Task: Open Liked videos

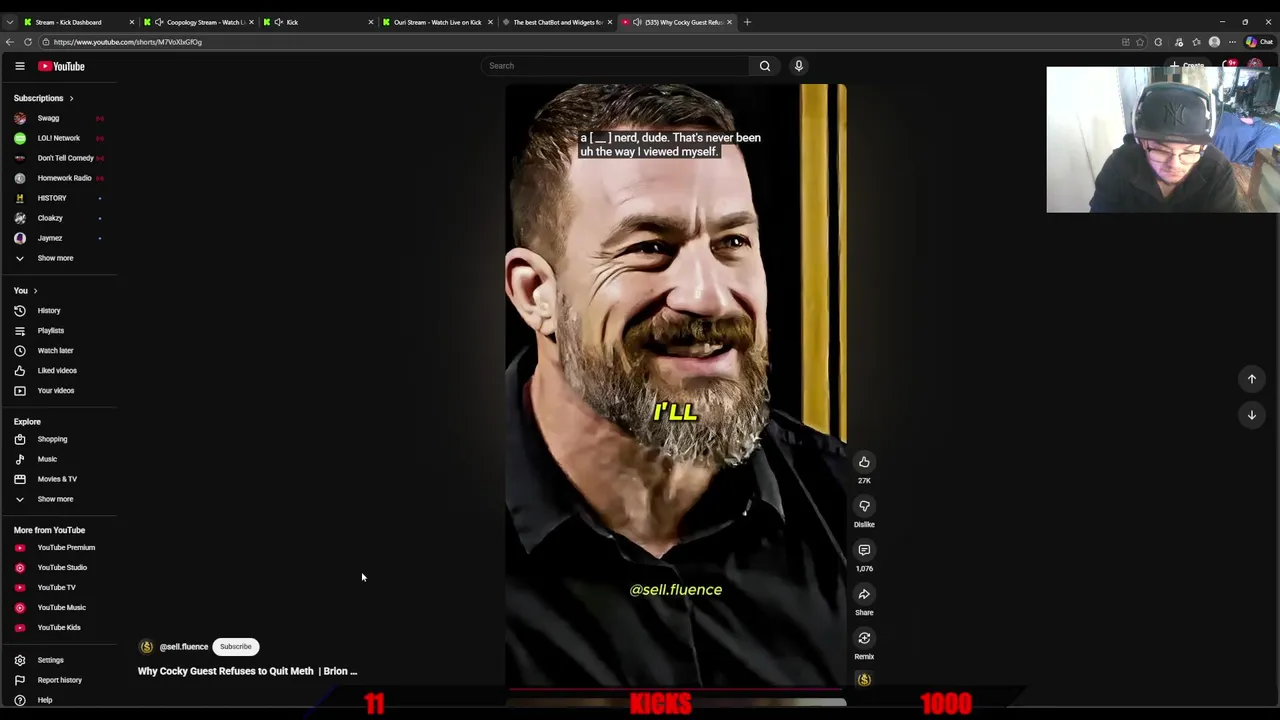Action: [x=57, y=371]
